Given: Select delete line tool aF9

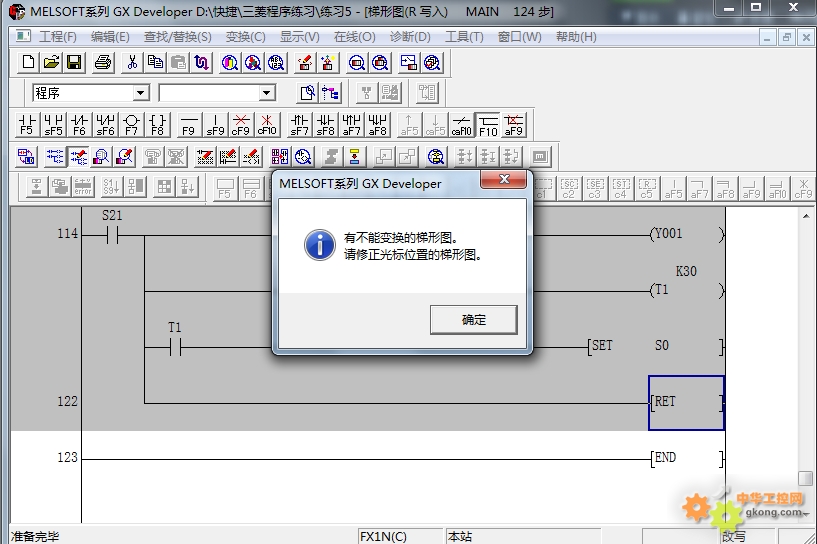Looking at the screenshot, I should 513,125.
